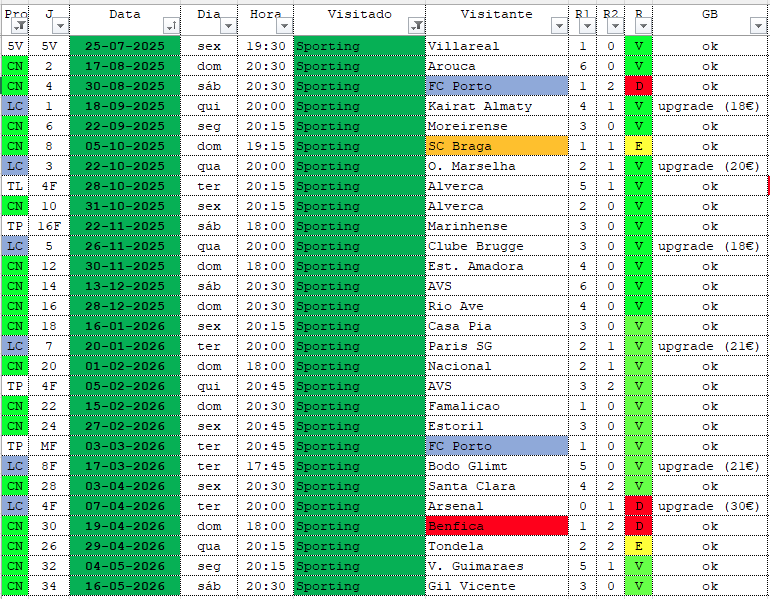This screenshot has width=770, height=599.
Task: Click the upgrade (18€) cell for Kairat Almaty
Action: [710, 106]
